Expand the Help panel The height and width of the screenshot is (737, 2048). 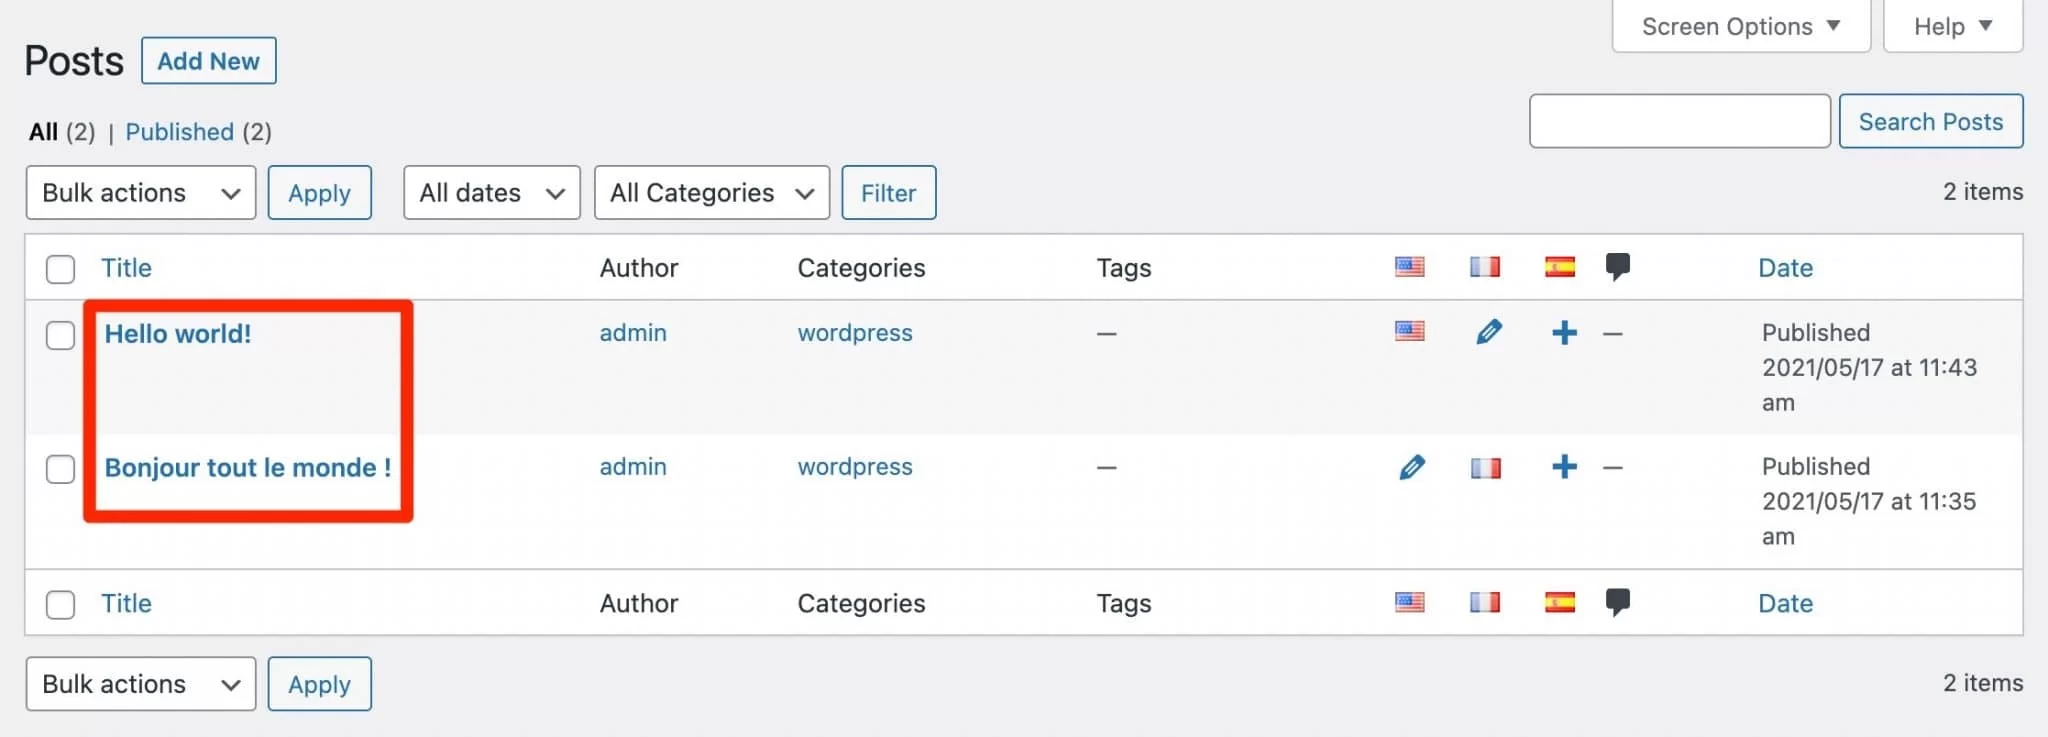coord(1953,26)
